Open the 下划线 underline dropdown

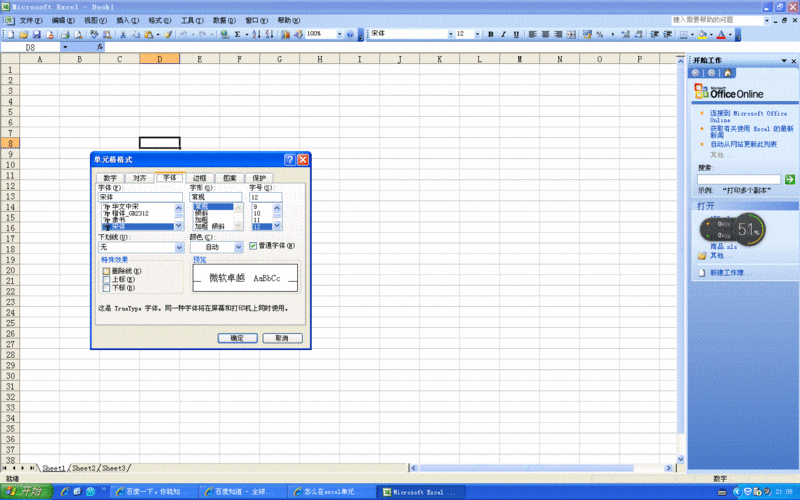179,247
